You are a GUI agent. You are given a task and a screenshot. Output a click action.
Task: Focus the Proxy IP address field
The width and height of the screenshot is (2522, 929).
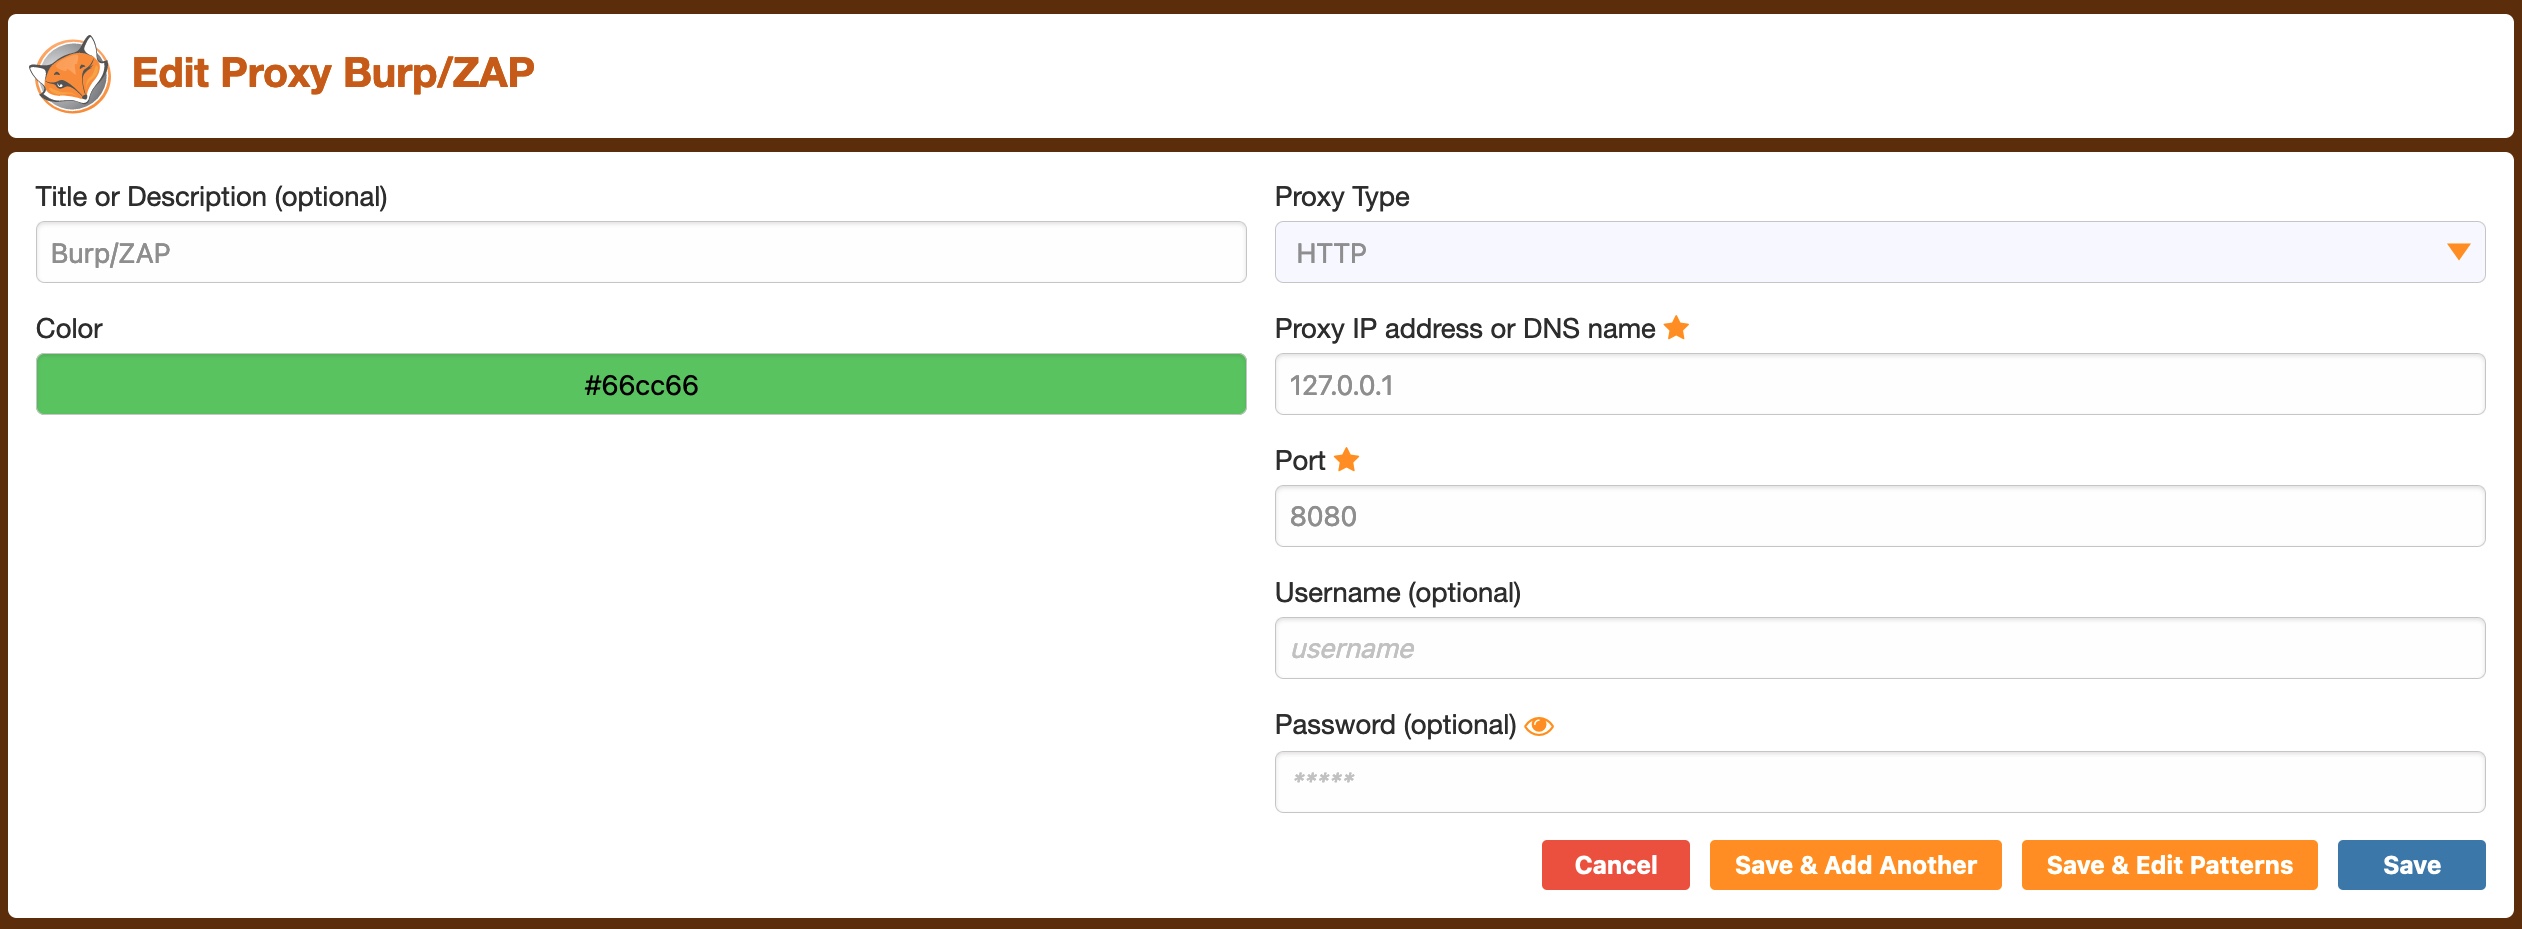coord(1879,384)
